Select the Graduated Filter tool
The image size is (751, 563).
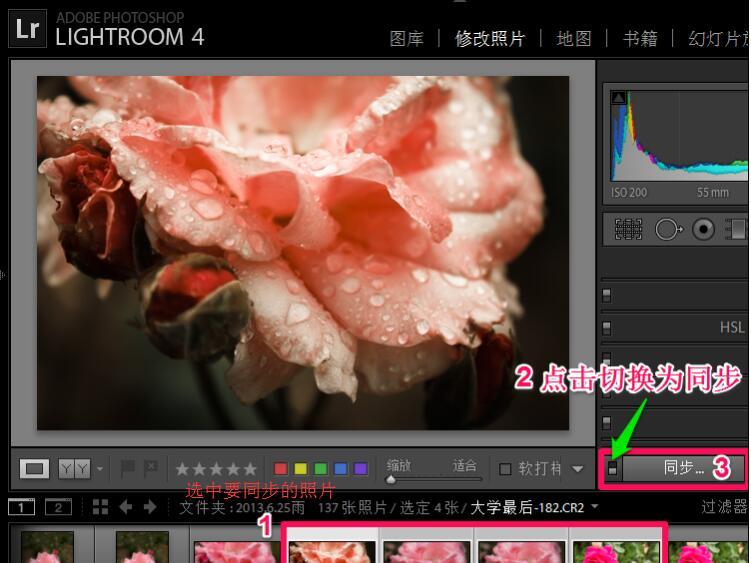[x=737, y=230]
